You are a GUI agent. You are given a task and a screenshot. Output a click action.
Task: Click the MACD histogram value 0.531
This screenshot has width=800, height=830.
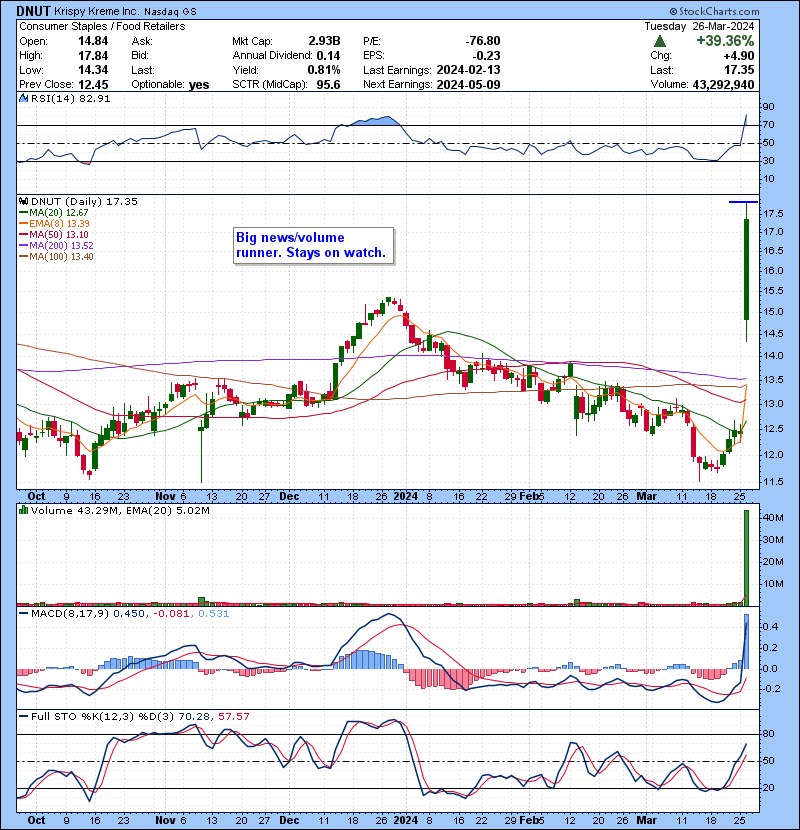213,614
